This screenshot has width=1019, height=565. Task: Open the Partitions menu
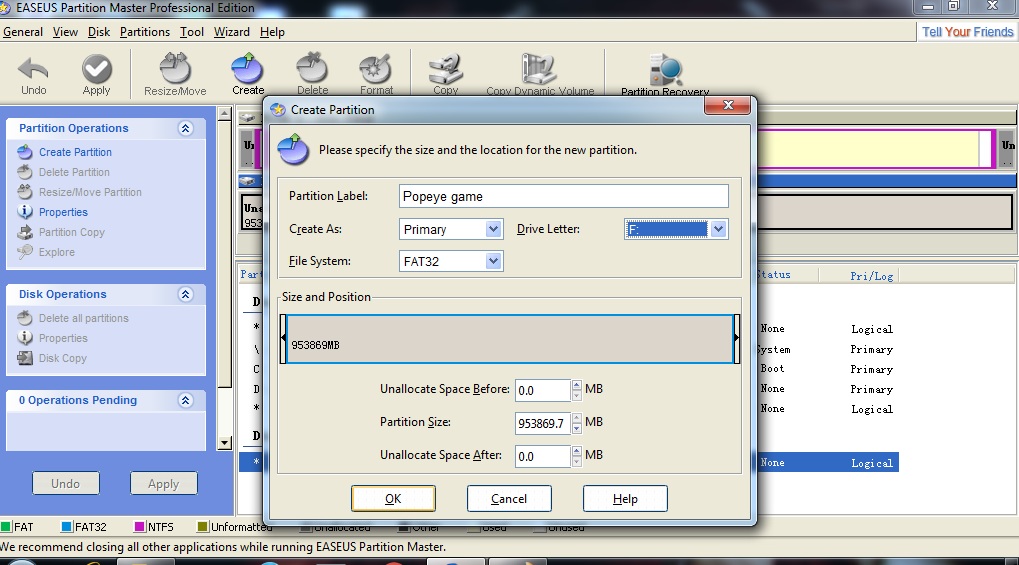pos(145,32)
